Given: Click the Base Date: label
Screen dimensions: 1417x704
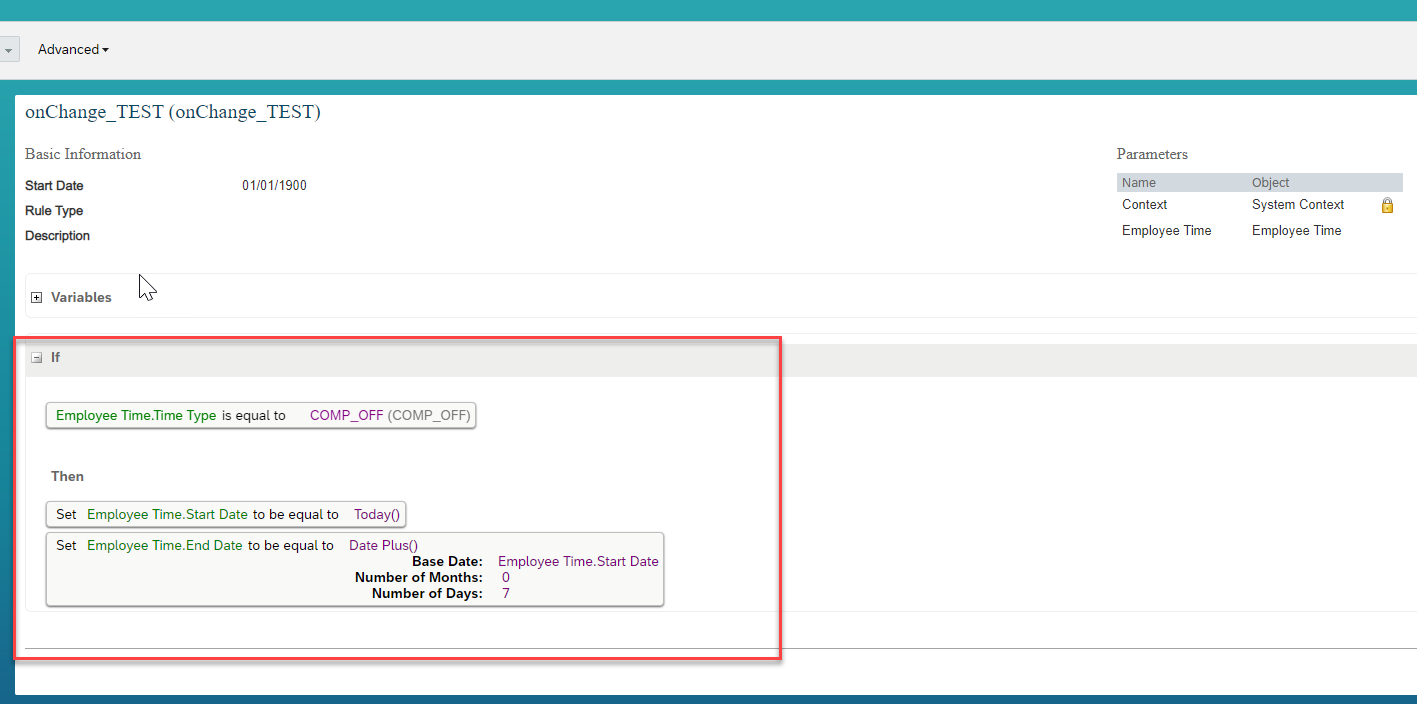Looking at the screenshot, I should pos(447,561).
